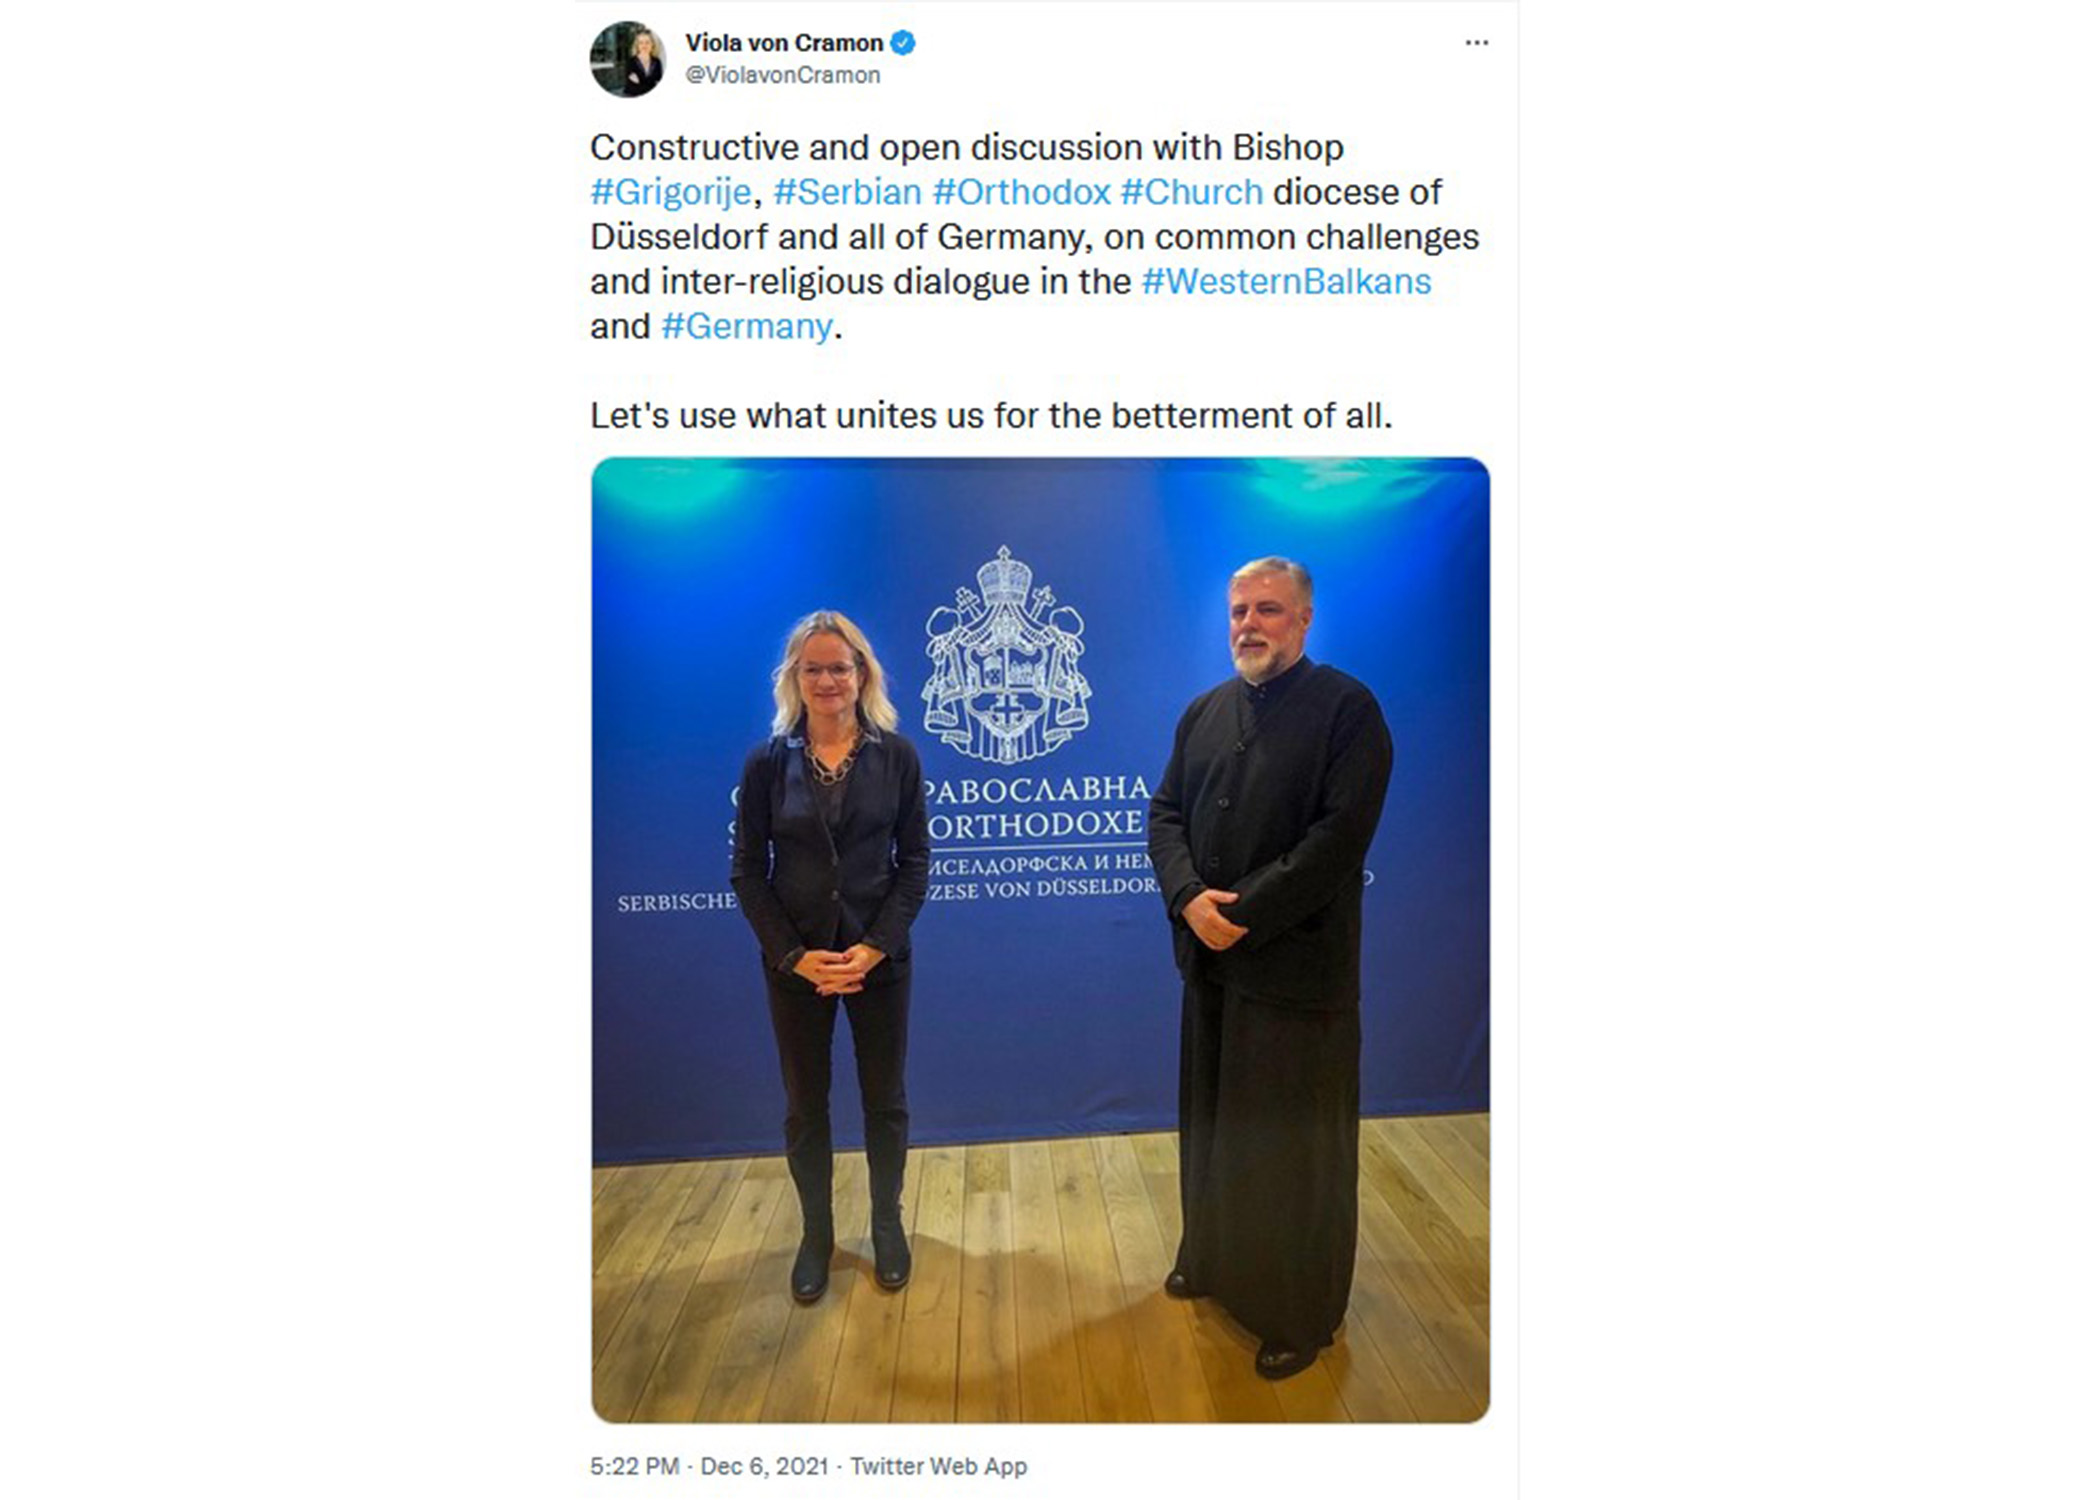The image size is (2100, 1500).
Task: Click the 5:22 PM timestamp
Action: click(634, 1466)
